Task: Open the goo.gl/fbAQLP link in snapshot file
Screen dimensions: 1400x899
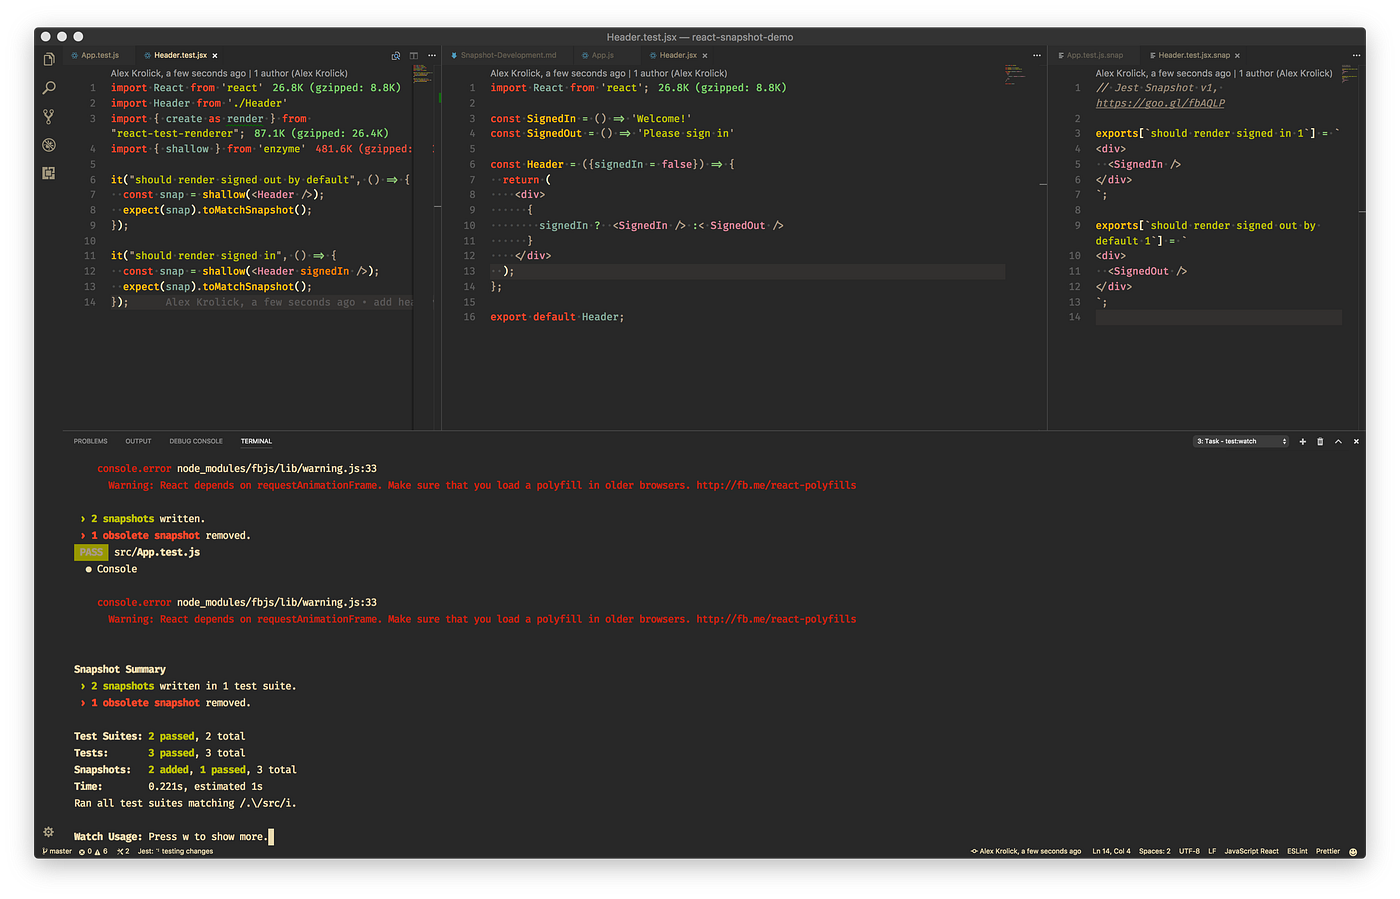Action: (x=1160, y=103)
